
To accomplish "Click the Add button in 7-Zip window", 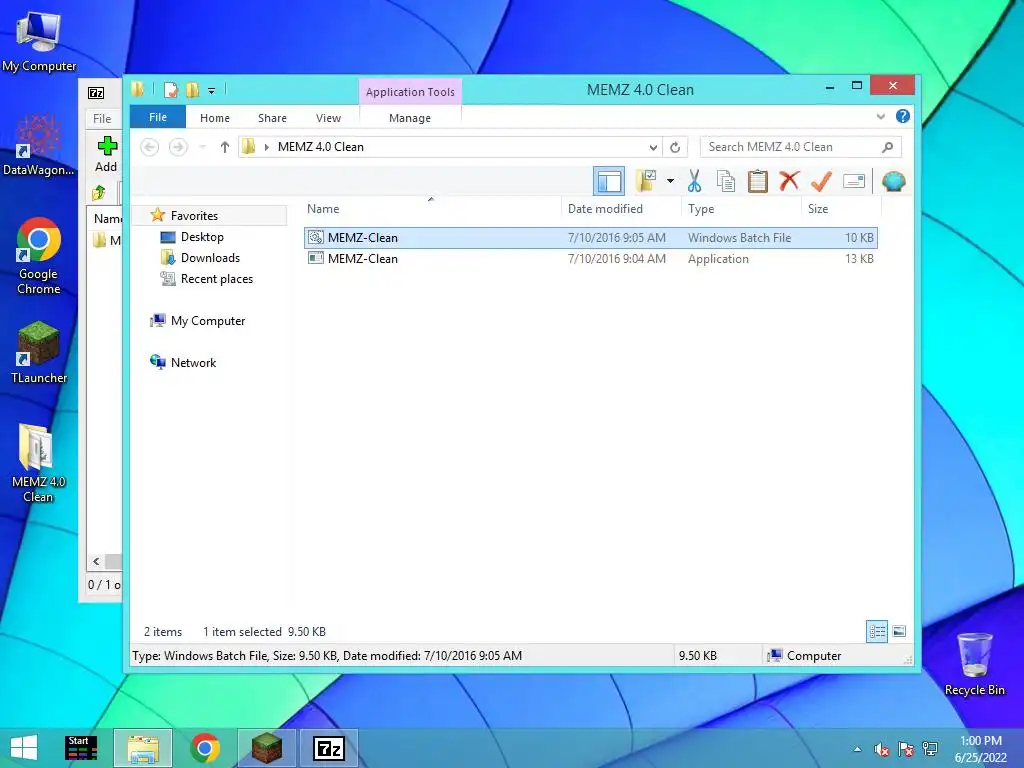I will (106, 154).
